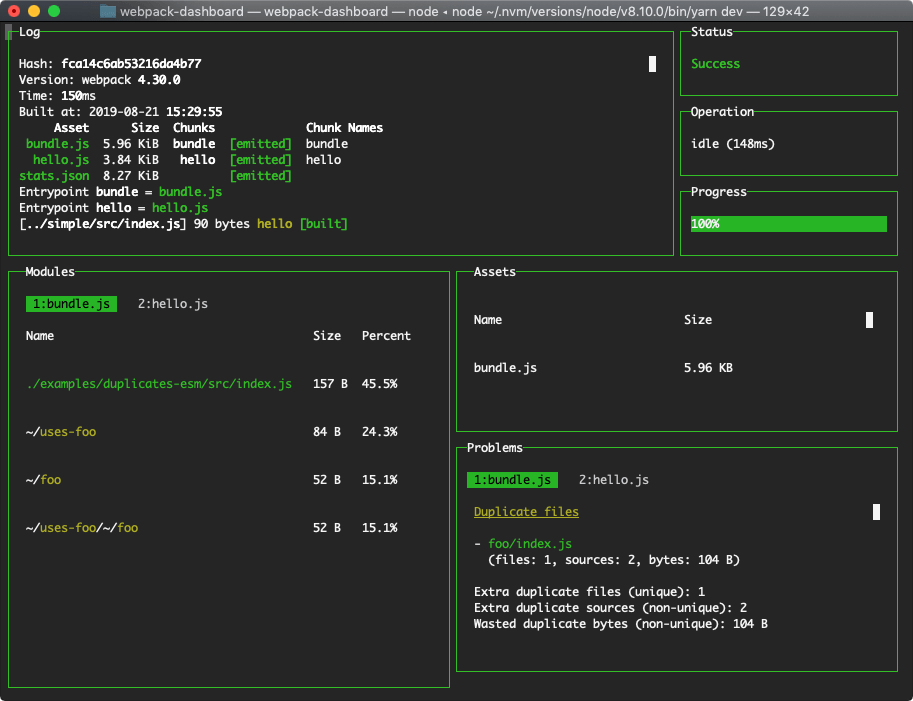Click the ~/uses-foo module entry

pos(61,431)
